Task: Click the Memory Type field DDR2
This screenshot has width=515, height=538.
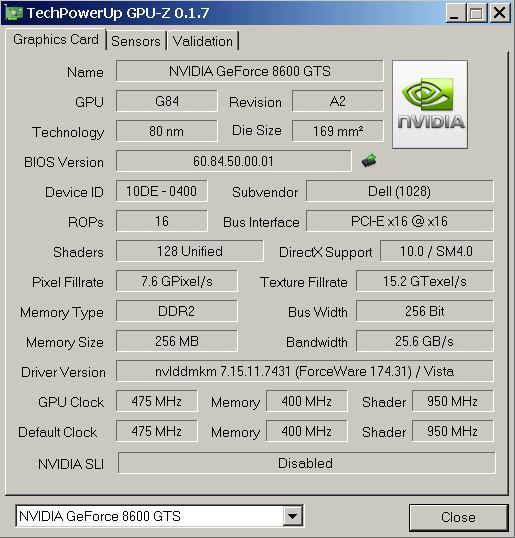Action: [x=177, y=311]
